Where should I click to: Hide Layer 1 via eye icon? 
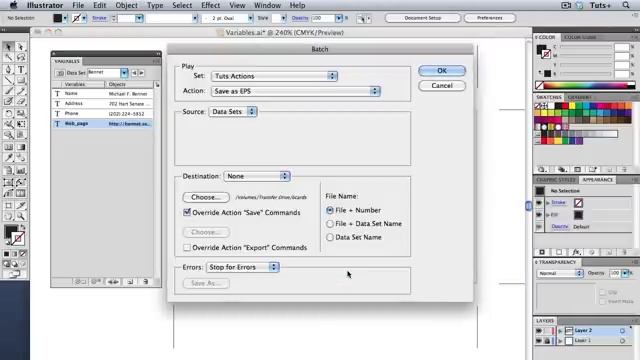coord(539,340)
